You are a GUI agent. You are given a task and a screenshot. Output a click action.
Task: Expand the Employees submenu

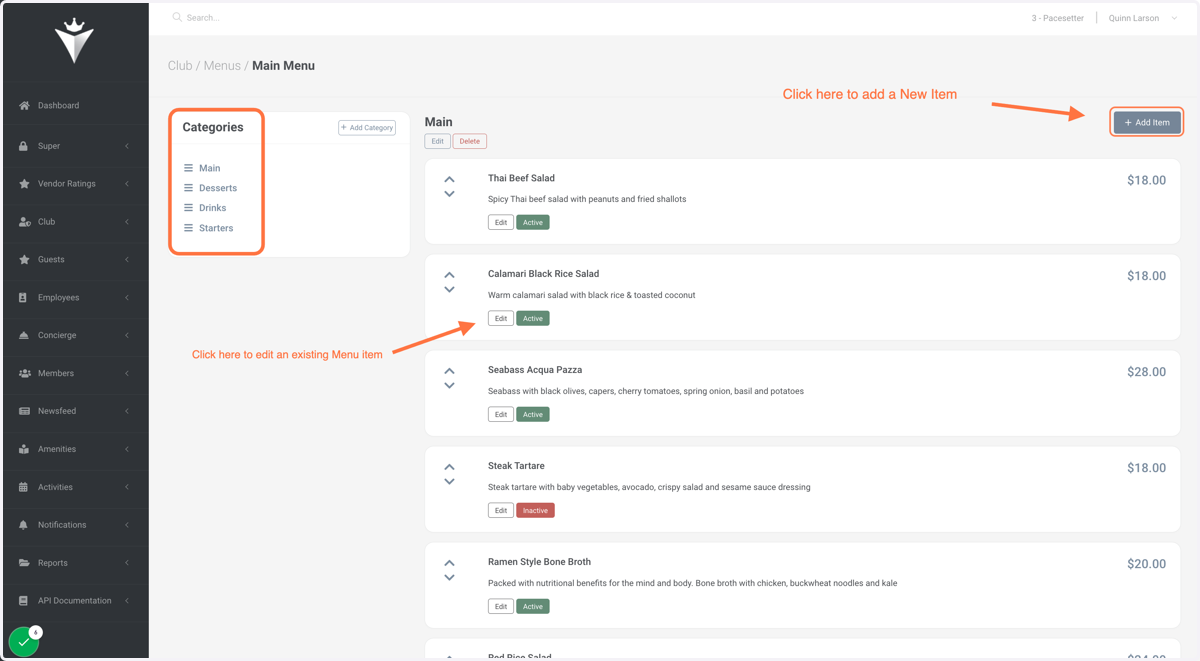[127, 298]
